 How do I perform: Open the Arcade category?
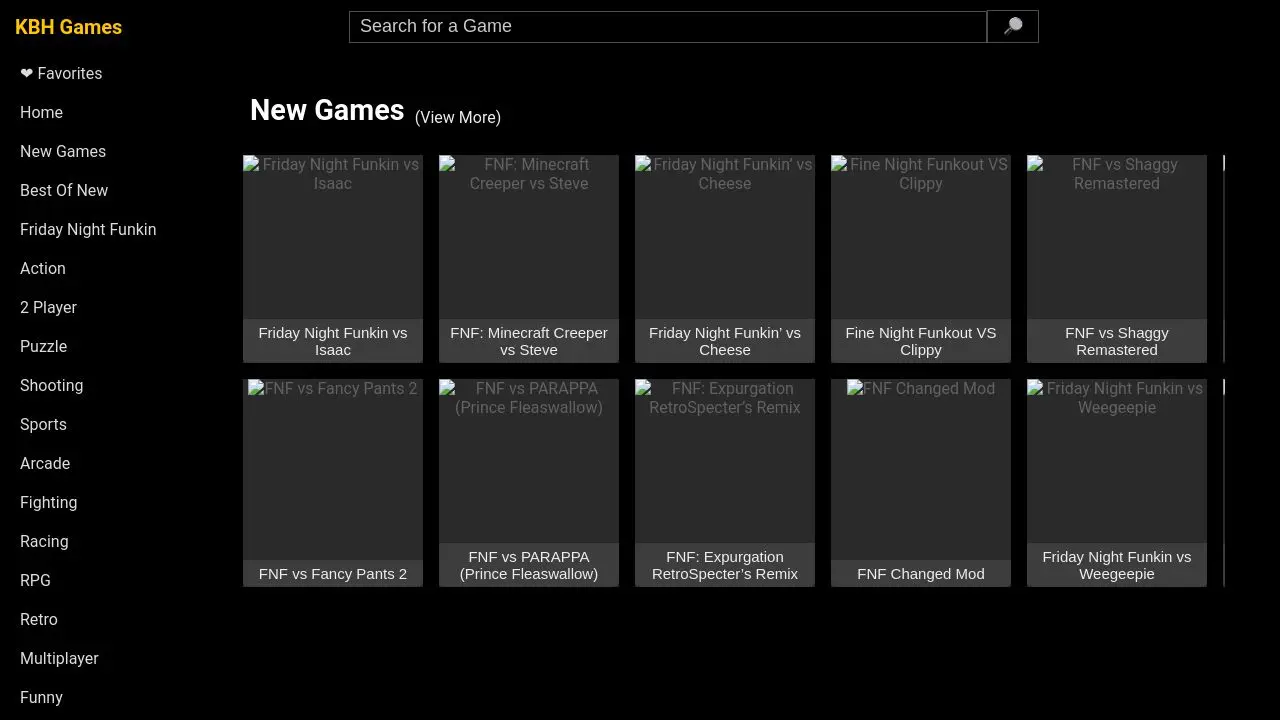coord(45,463)
